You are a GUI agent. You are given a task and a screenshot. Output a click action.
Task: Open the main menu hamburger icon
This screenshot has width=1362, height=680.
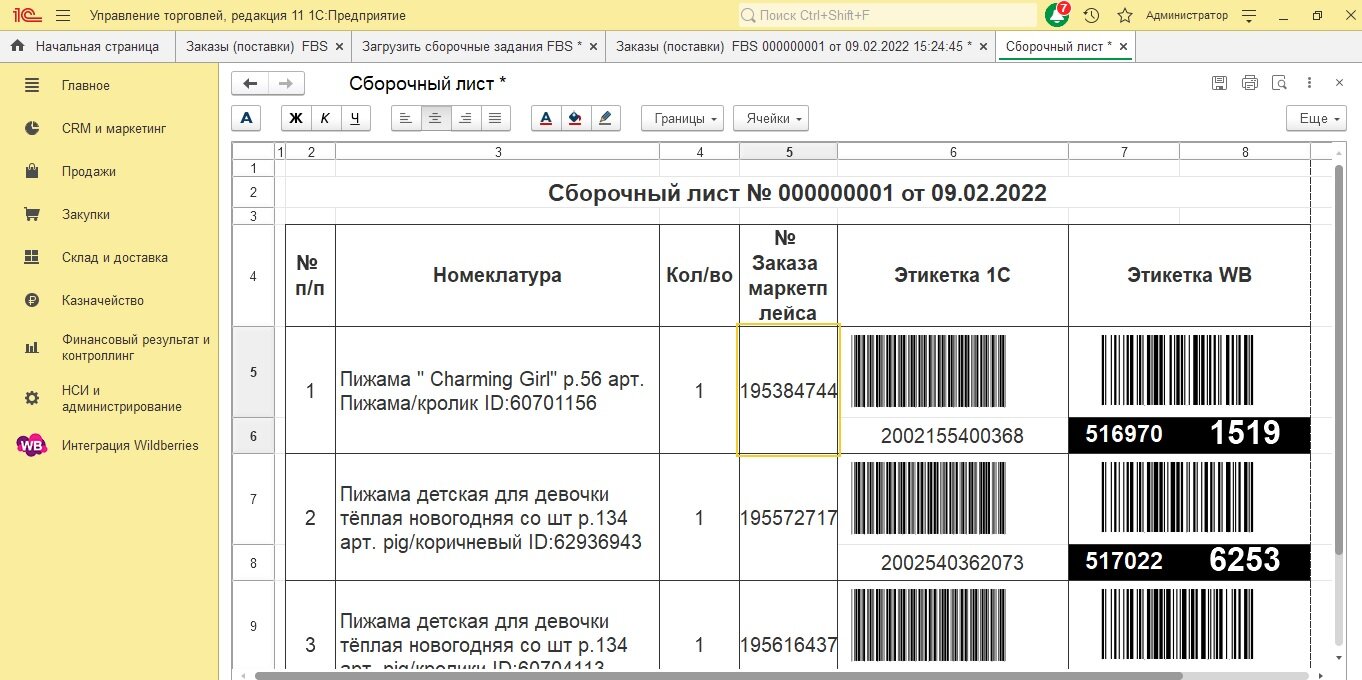[63, 16]
